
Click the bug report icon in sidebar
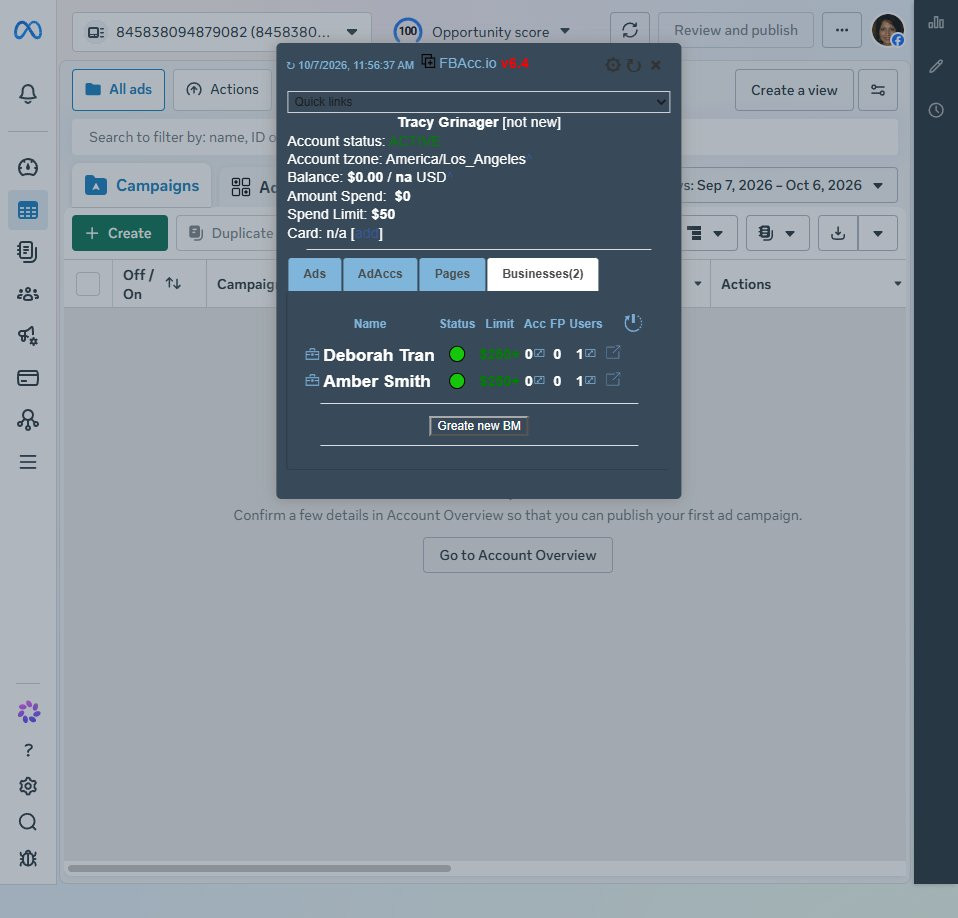pos(27,859)
